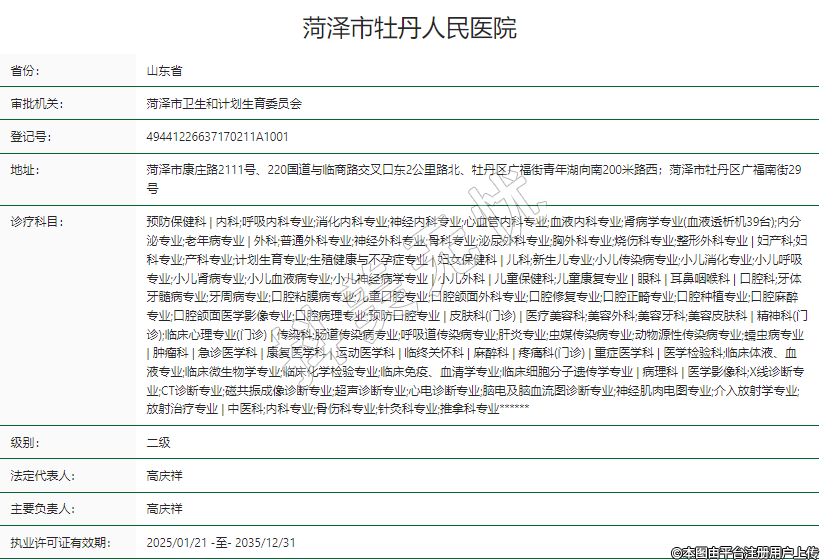Select the 地址 row label
Screen dimensions: 820x560
(27, 169)
